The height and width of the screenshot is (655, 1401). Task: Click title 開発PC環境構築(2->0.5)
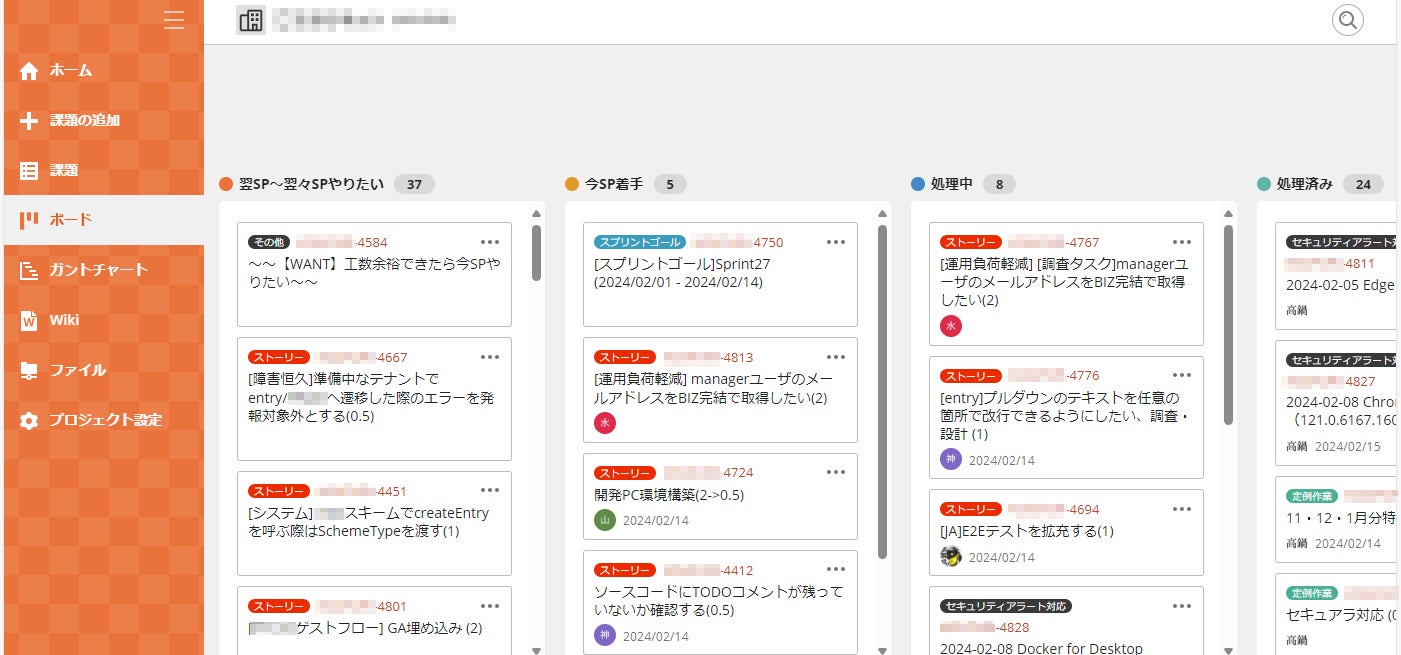[x=669, y=495]
